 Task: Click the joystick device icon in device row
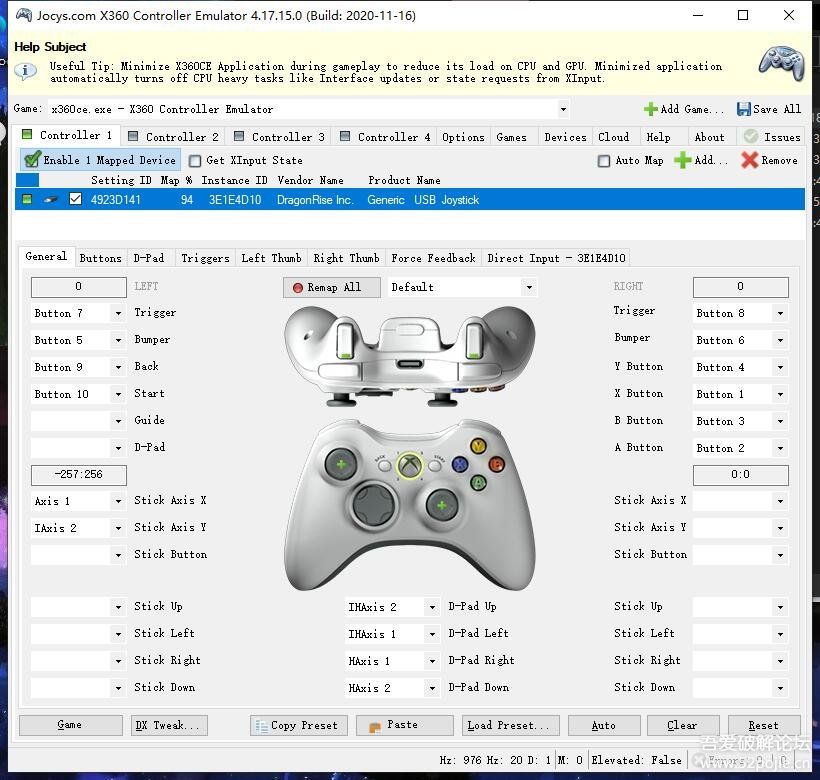pyautogui.click(x=50, y=200)
